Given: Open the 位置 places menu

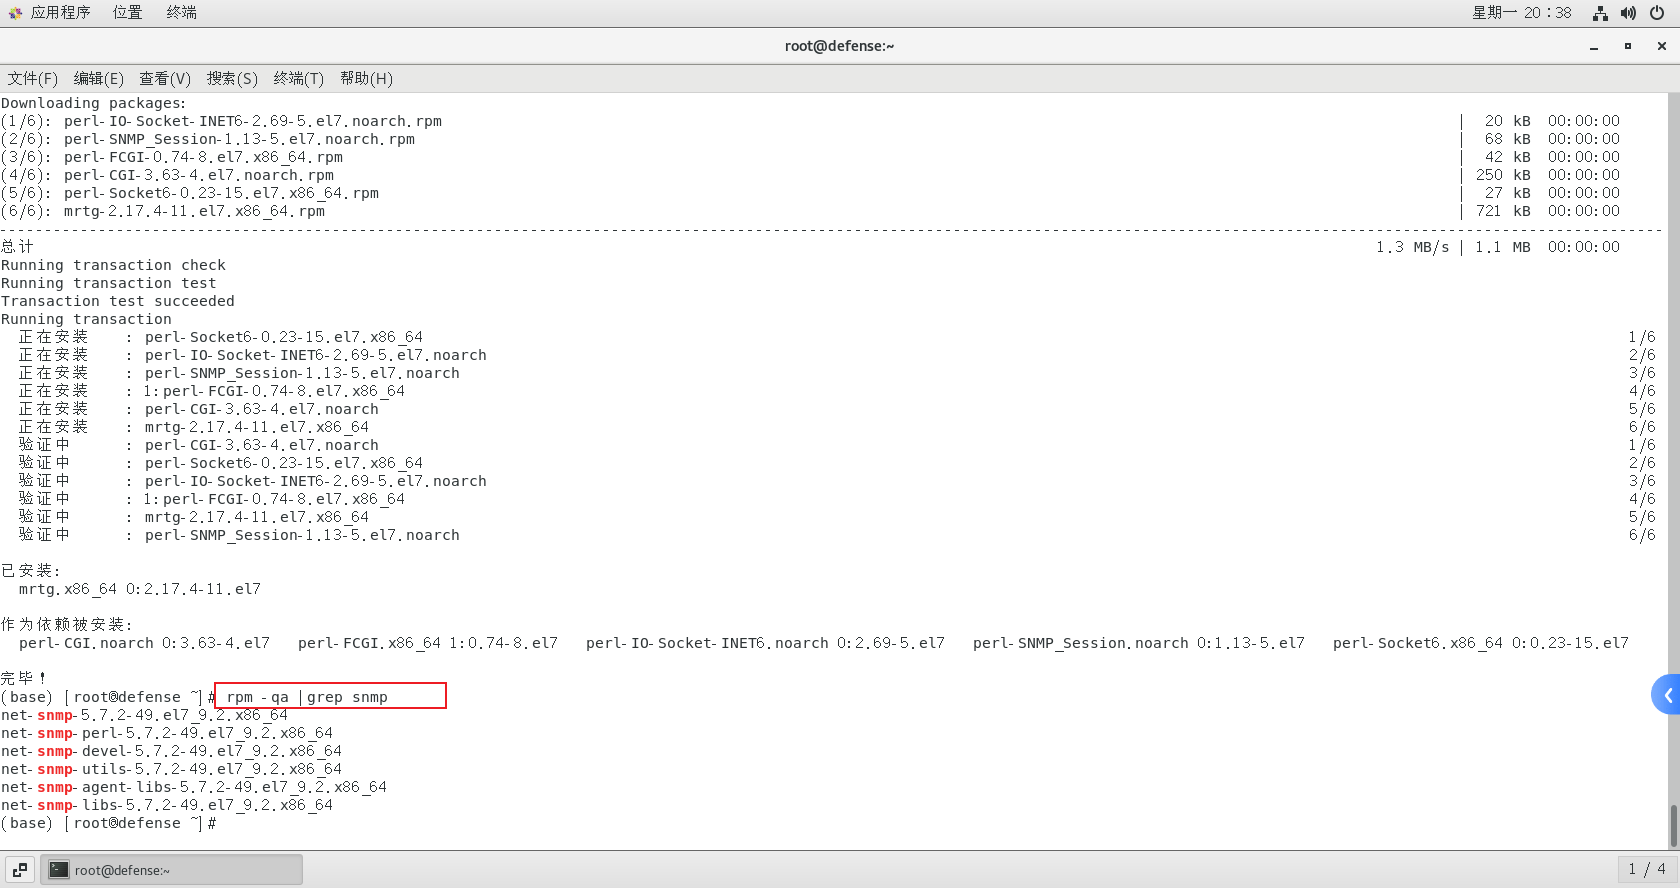Looking at the screenshot, I should tap(127, 13).
